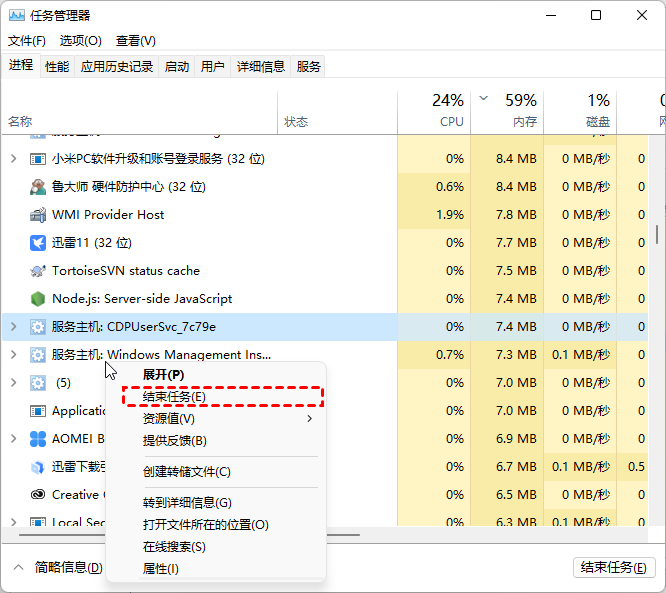The width and height of the screenshot is (666, 593).
Task: Click the 7.8 MB memory value
Action: point(516,215)
